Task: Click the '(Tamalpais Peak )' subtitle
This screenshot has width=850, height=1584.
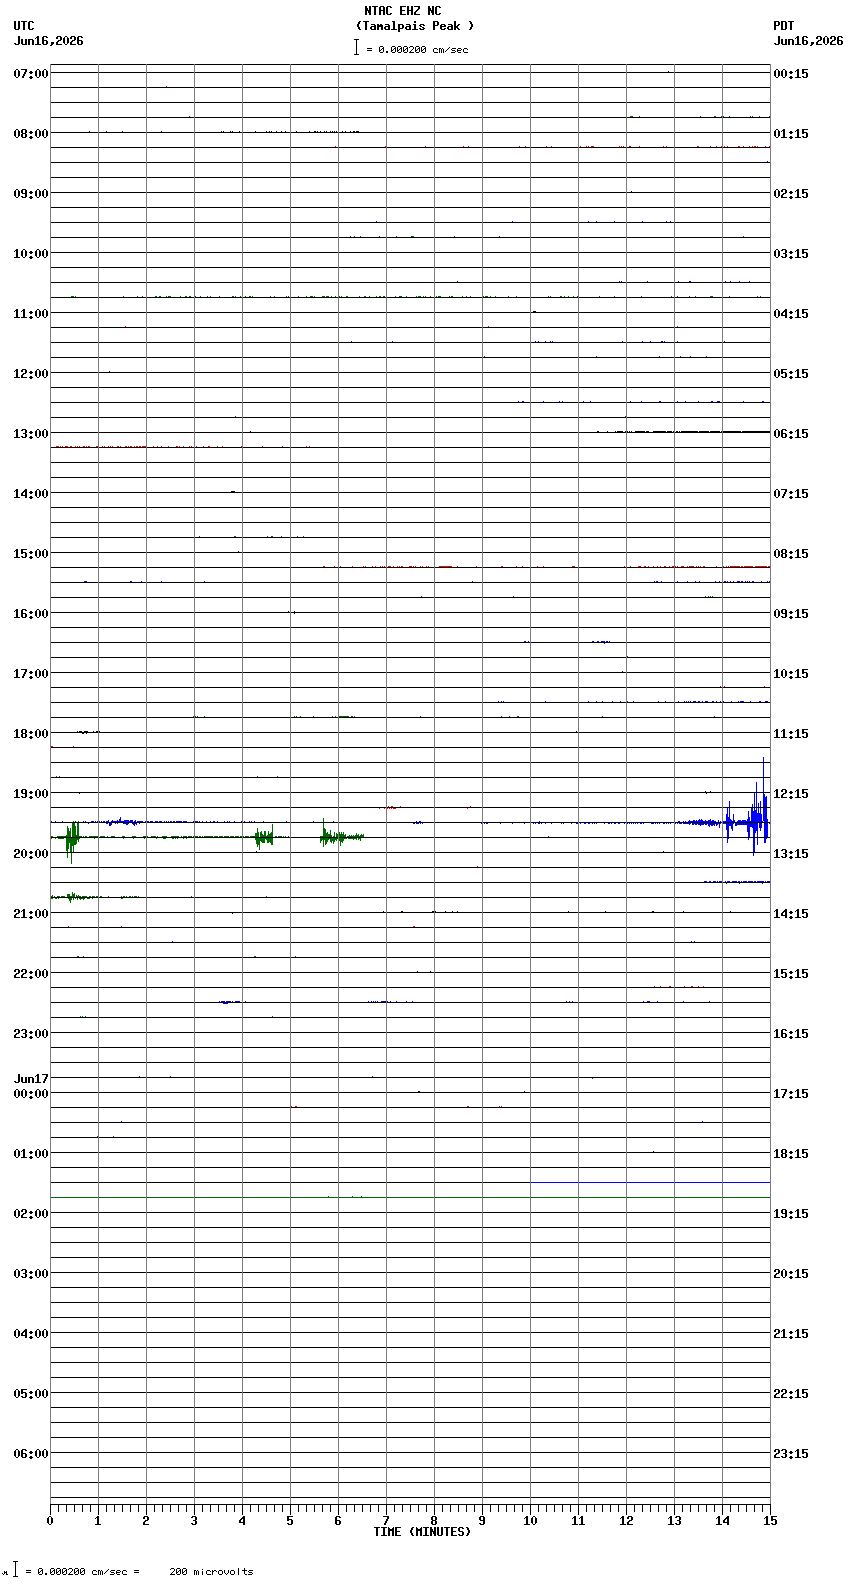Action: pos(415,26)
